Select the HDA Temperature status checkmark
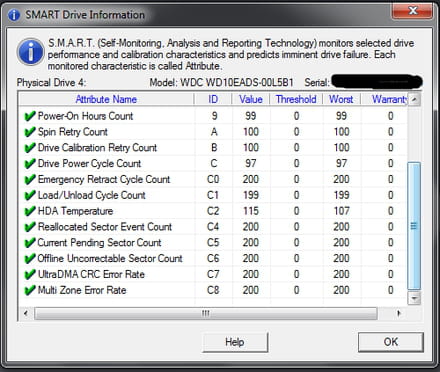The height and width of the screenshot is (372, 440). click(x=30, y=211)
